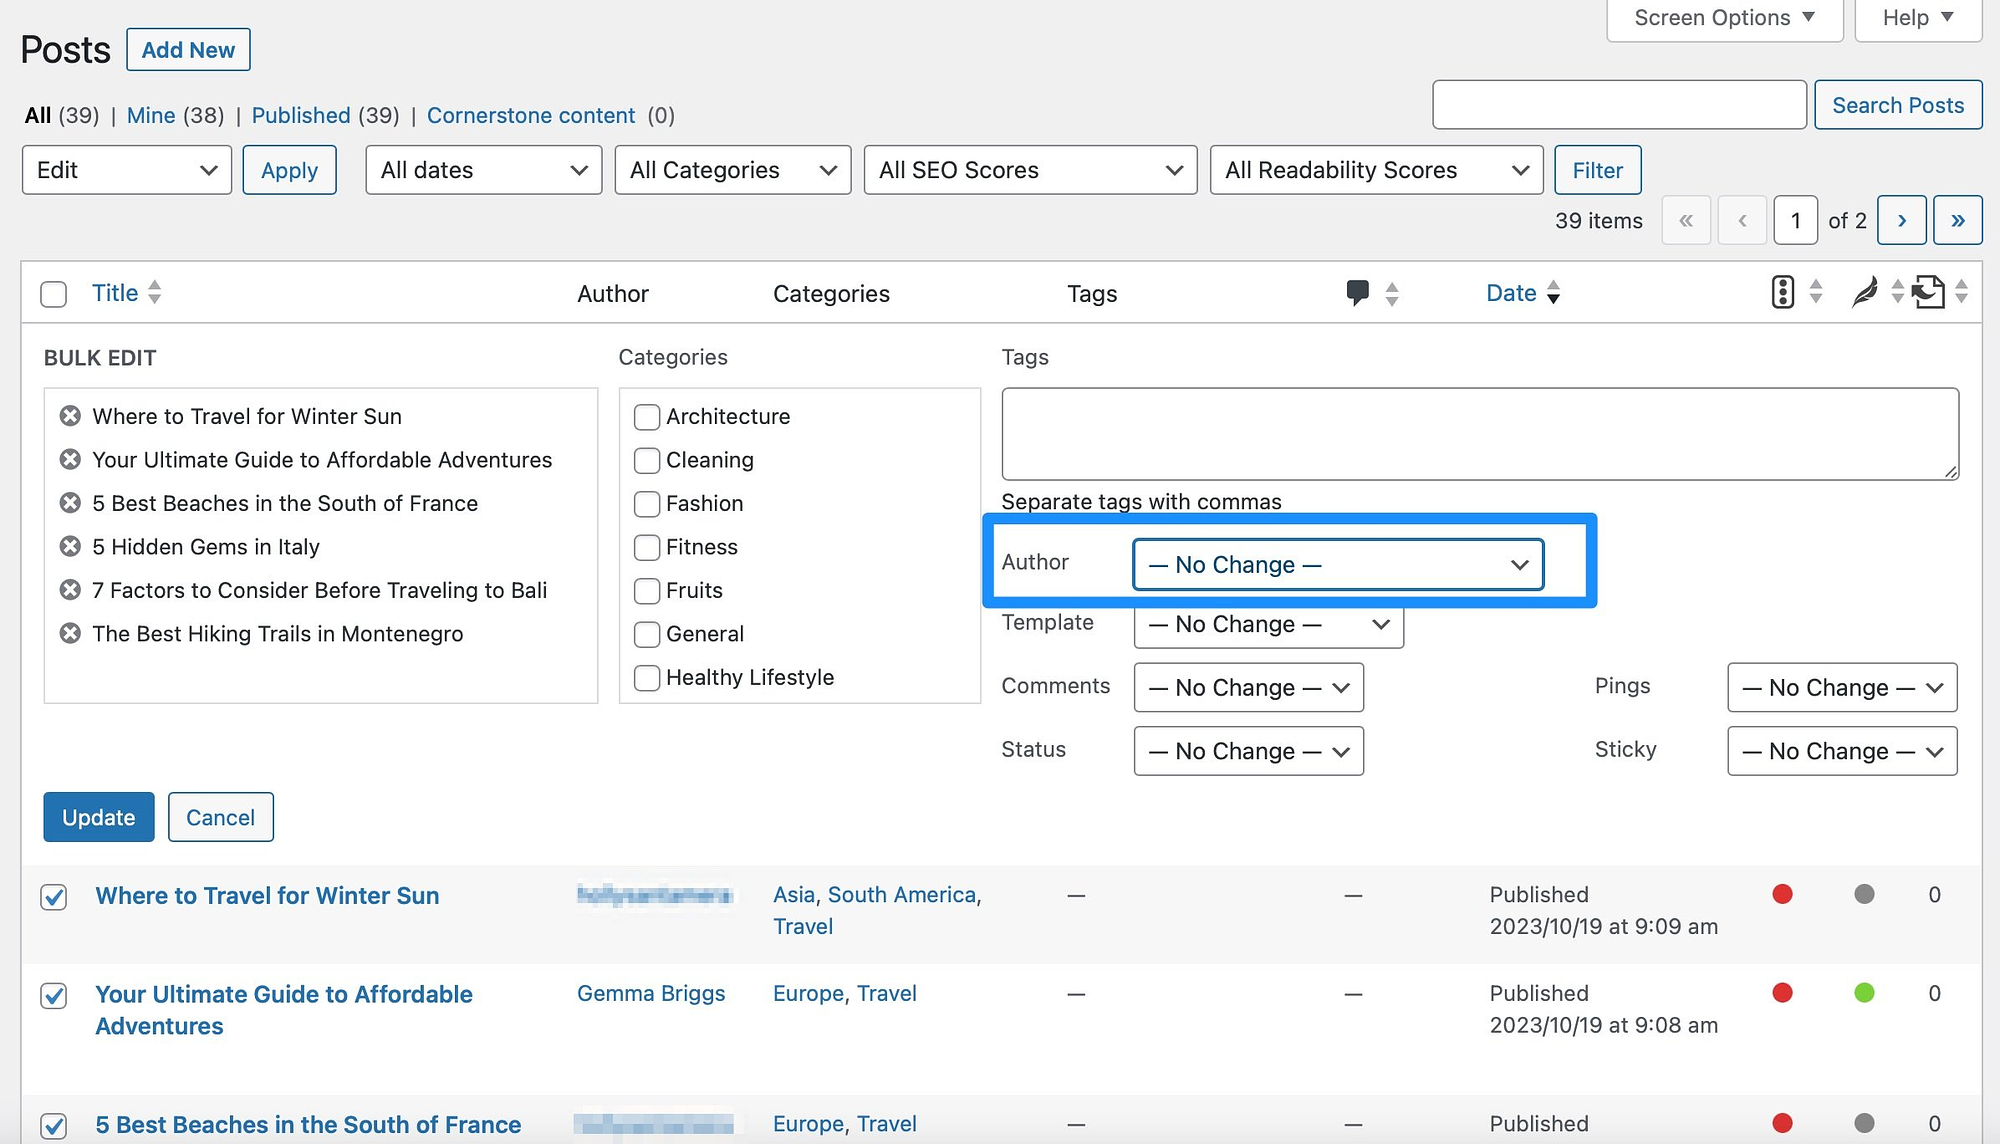Click the go to first page icon
The image size is (2000, 1144).
click(x=1687, y=220)
